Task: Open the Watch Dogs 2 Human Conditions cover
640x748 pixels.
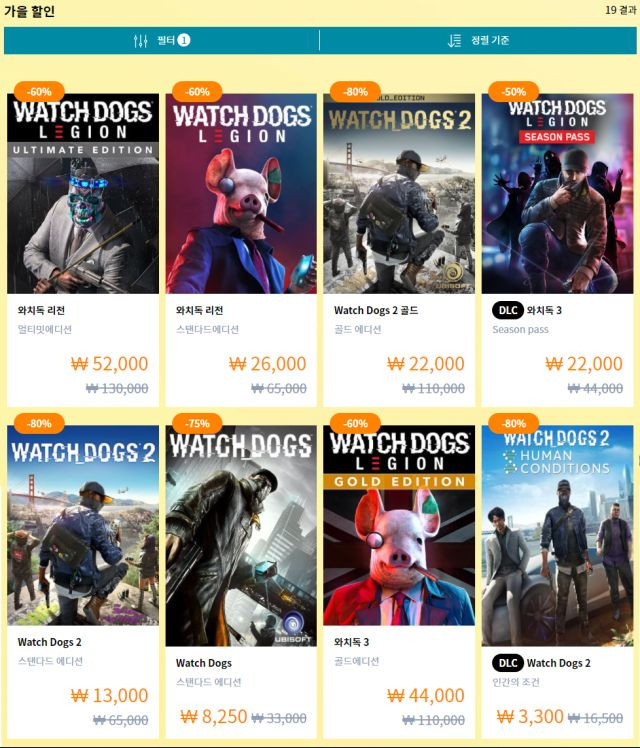Action: (557, 536)
